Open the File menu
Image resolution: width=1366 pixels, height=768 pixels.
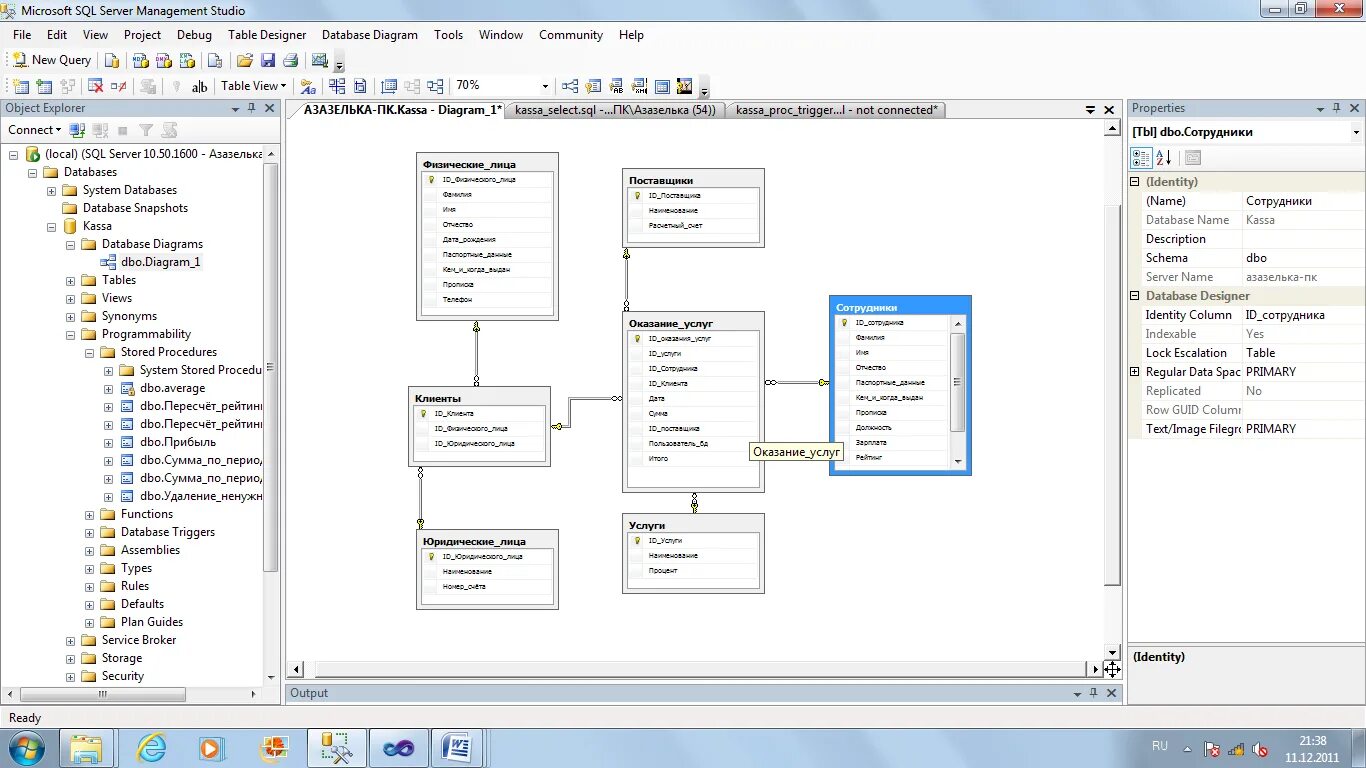click(x=22, y=34)
